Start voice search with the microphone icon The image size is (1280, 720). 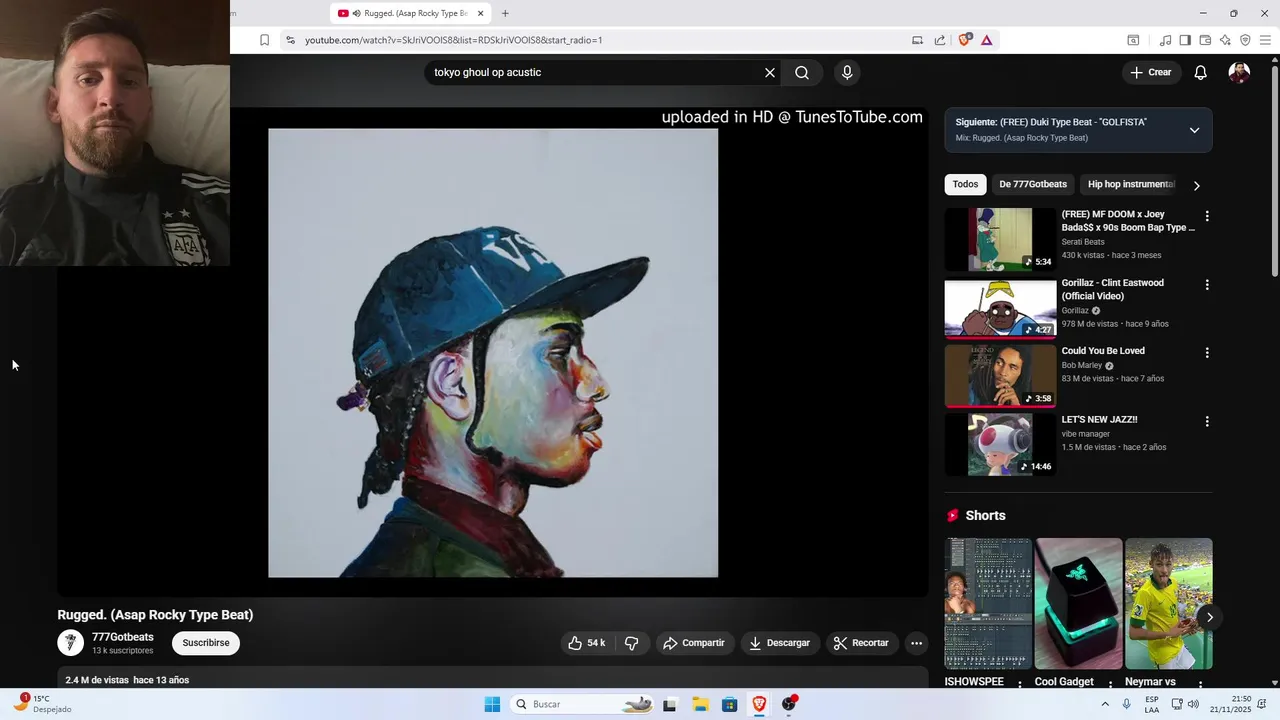point(847,72)
